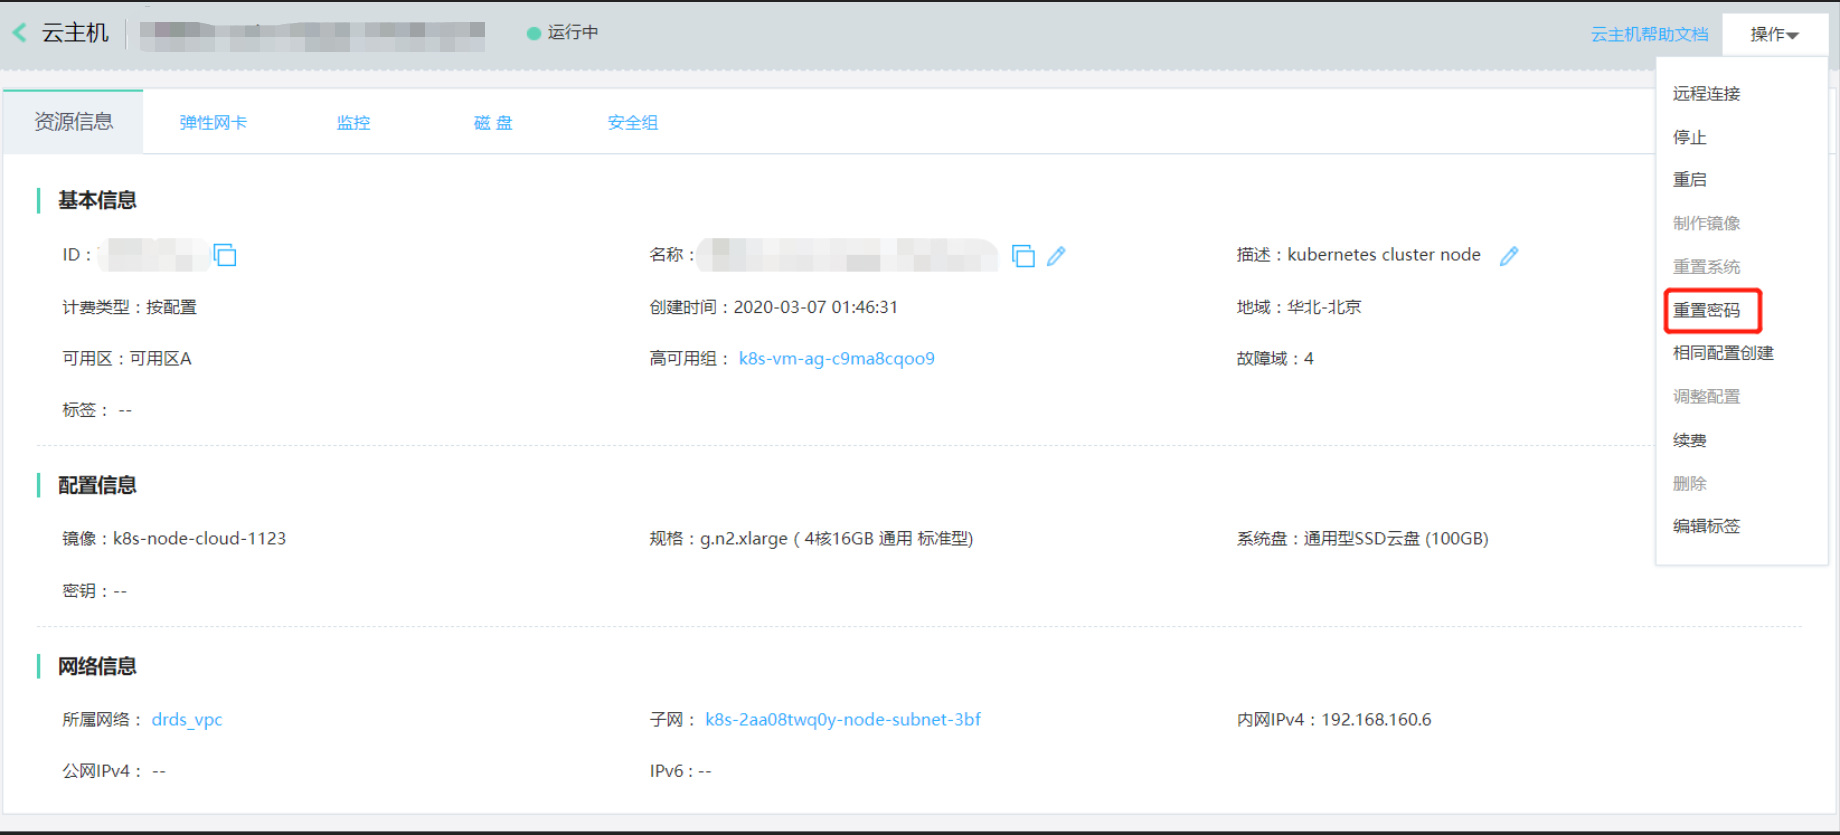The image size is (1840, 835).
Task: Click the back arrow beside 云主机
Action: 20,33
